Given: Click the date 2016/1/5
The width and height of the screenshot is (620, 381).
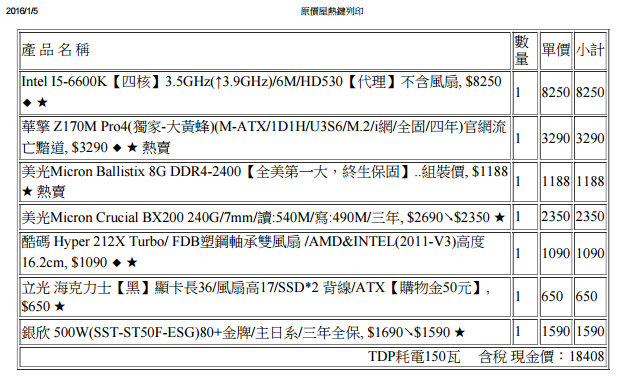Looking at the screenshot, I should 22,11.
